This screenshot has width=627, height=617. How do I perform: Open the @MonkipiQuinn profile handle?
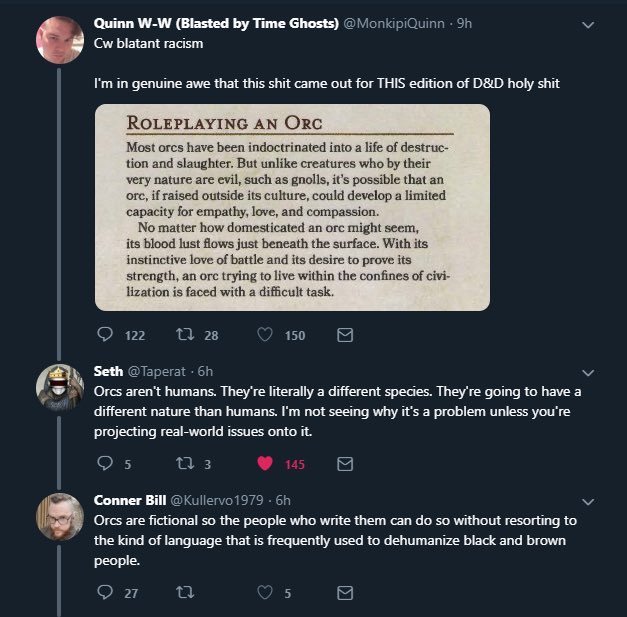(x=397, y=24)
